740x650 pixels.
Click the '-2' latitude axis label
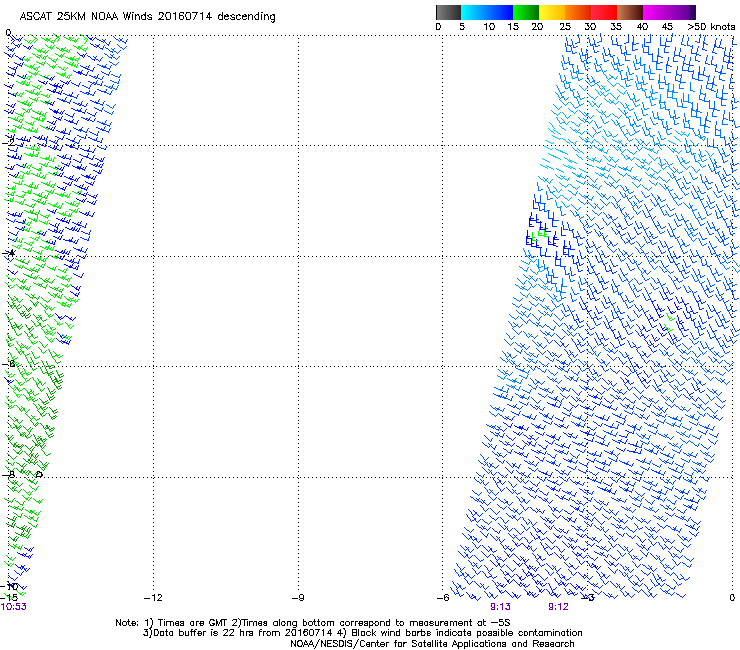coord(8,142)
